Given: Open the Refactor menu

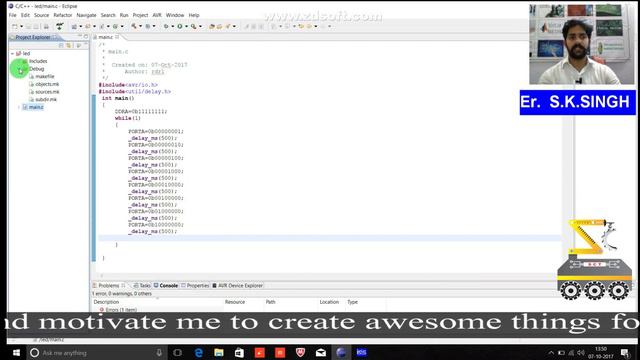Looking at the screenshot, I should tap(62, 15).
